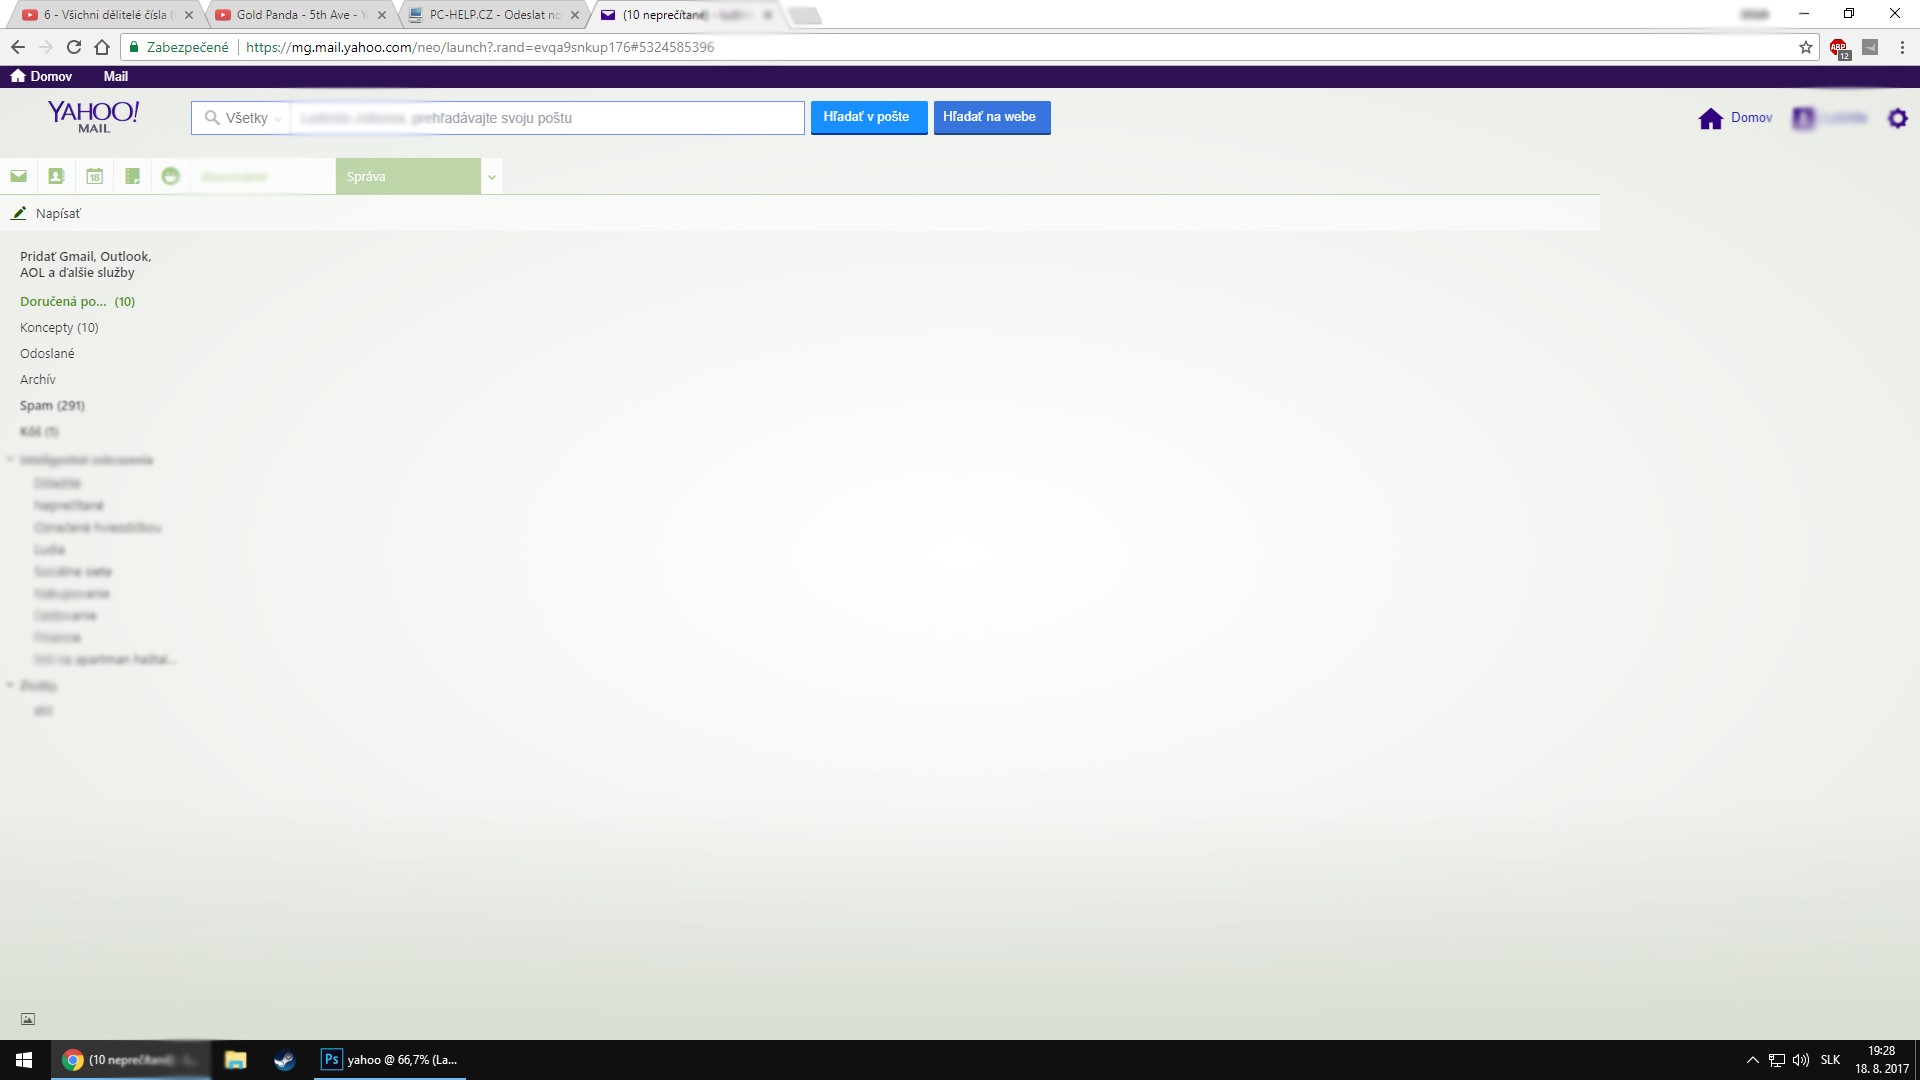Open Photoshop from the taskbar
The height and width of the screenshot is (1080, 1920).
tap(389, 1060)
